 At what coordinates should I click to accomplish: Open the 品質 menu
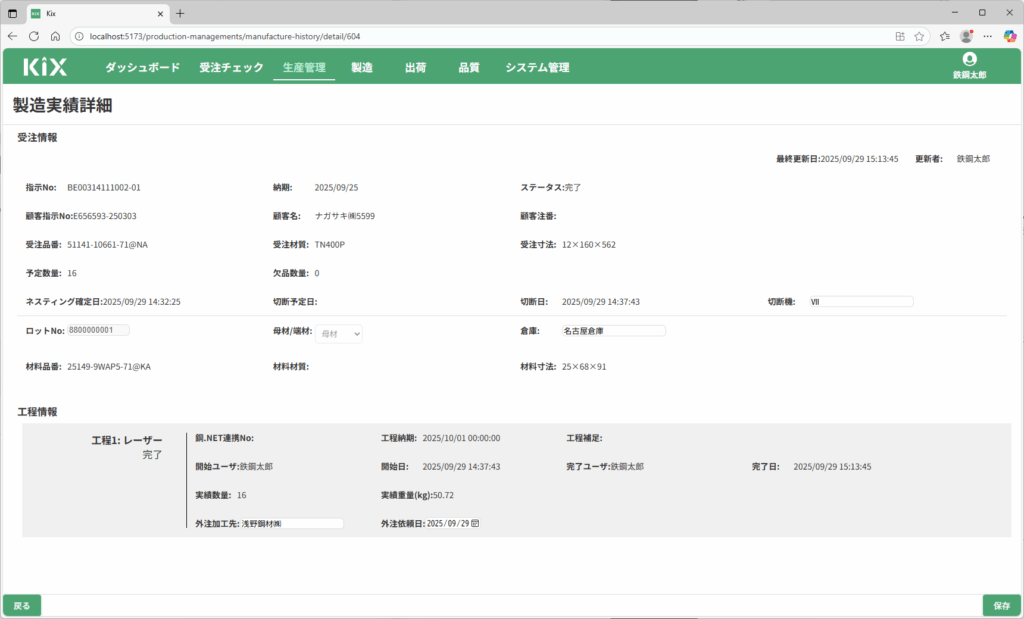tap(468, 68)
